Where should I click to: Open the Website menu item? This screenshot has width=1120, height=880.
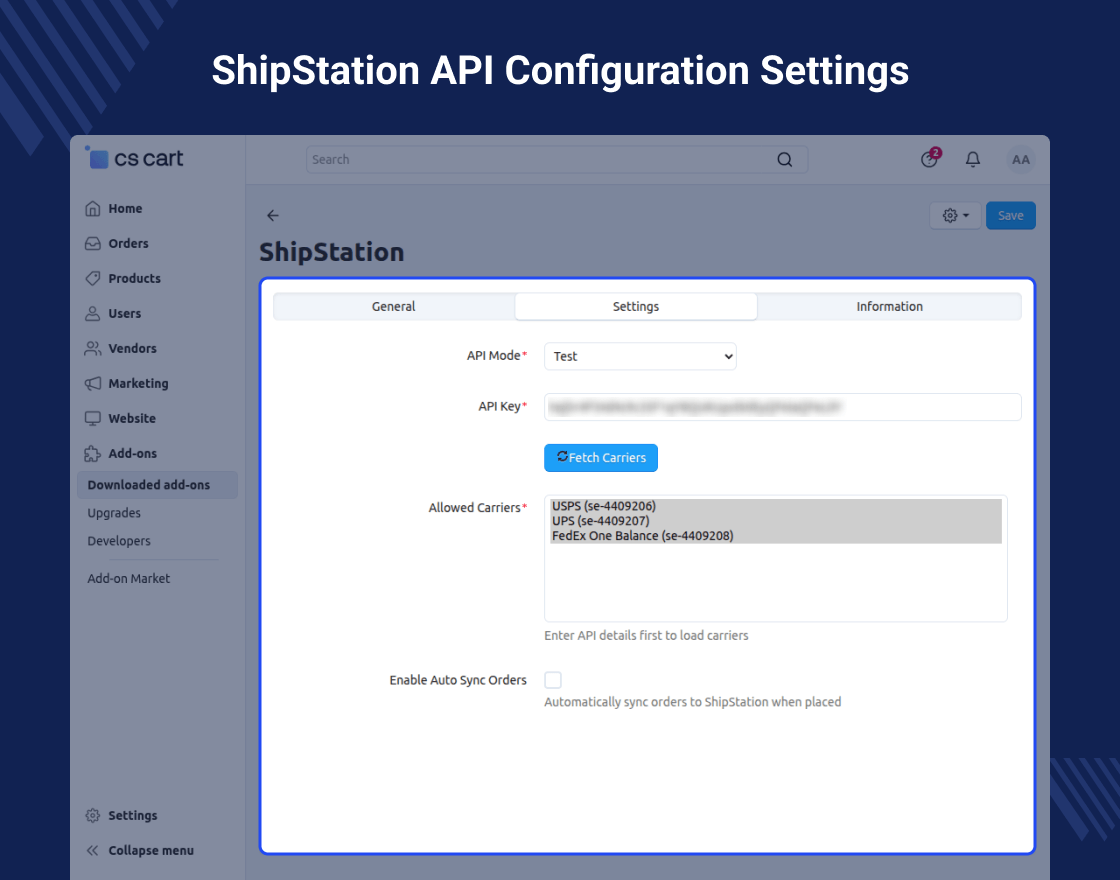point(132,419)
